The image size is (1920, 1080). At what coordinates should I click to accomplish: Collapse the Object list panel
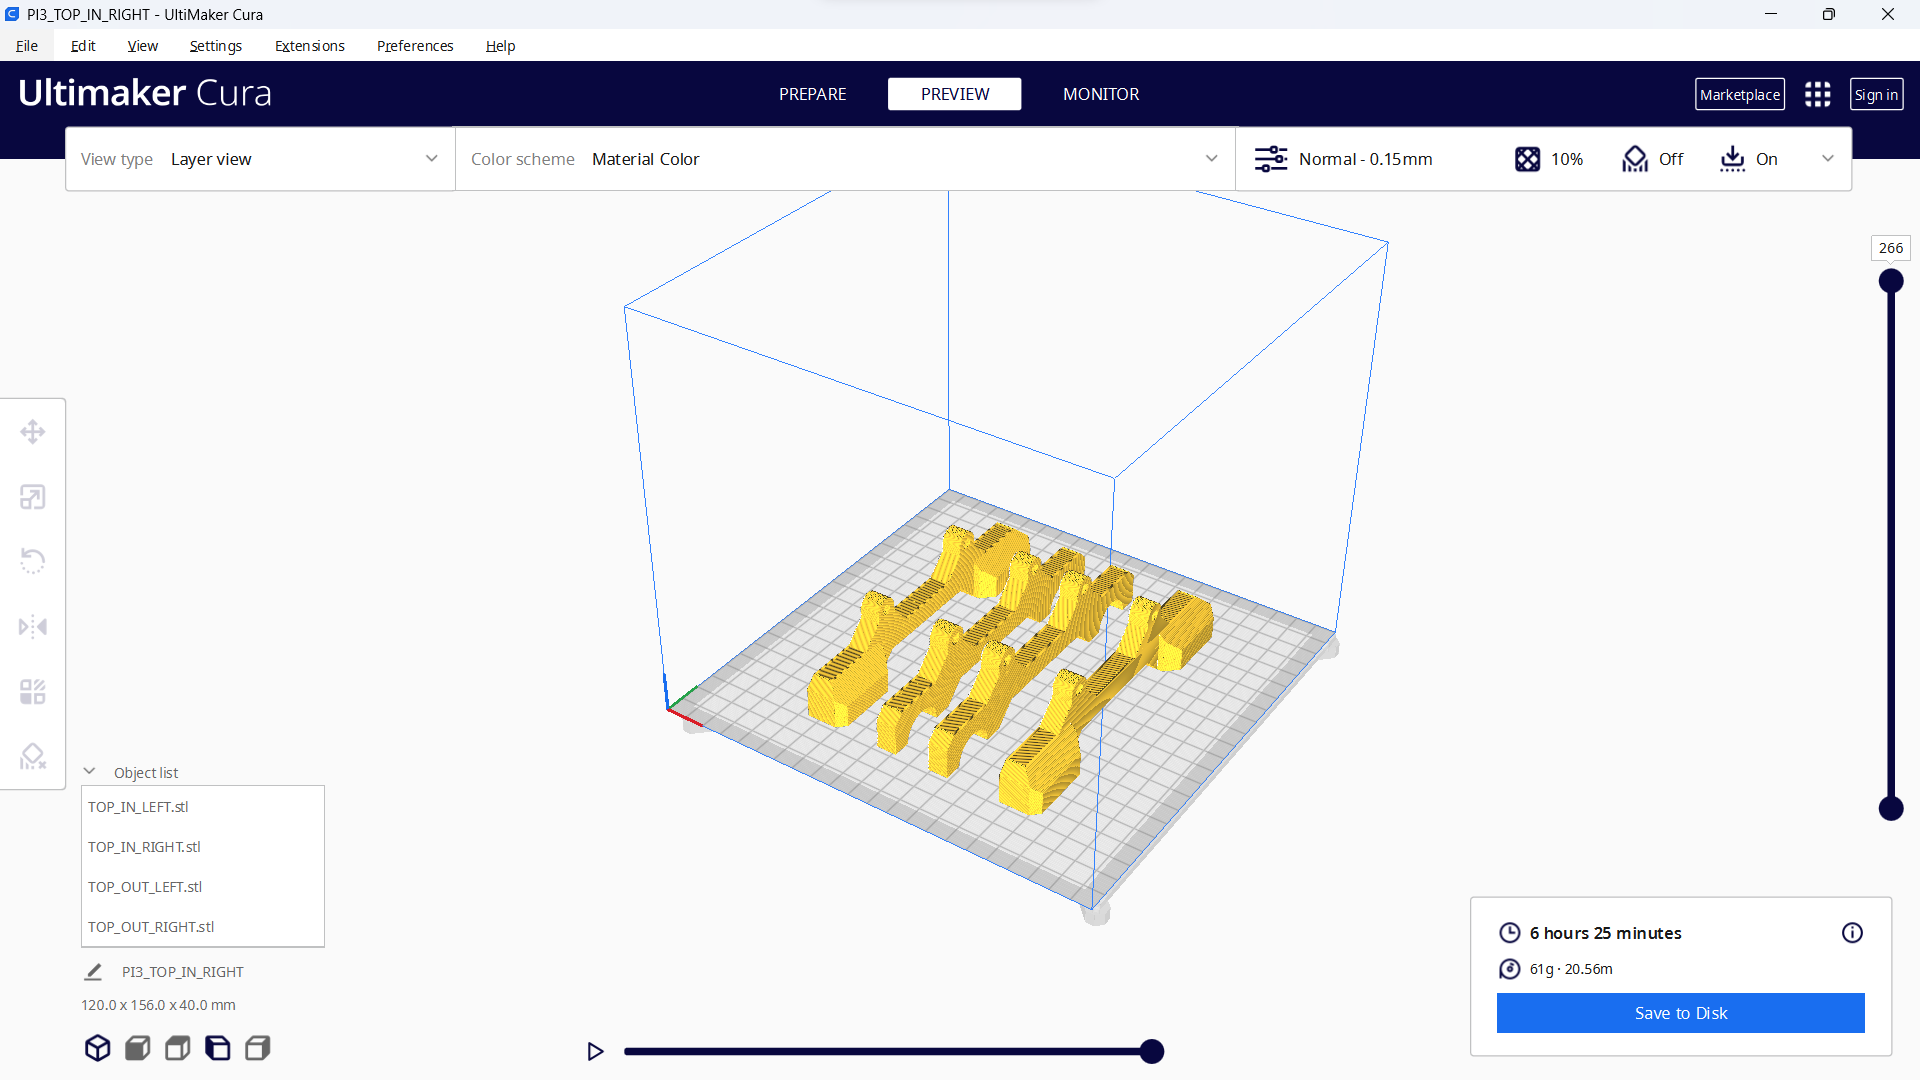click(90, 772)
